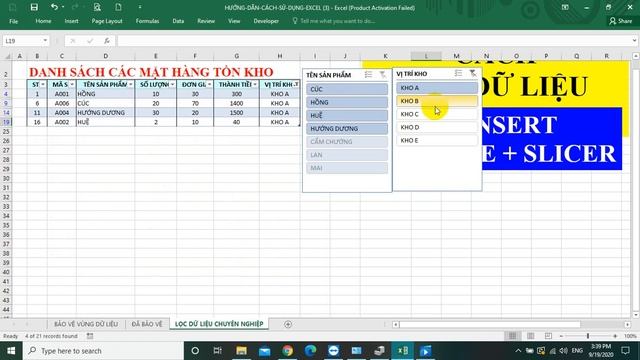The height and width of the screenshot is (360, 640).
Task: Toggle Multi-Select in VỊ TRÍ KHO slicer
Action: click(458, 73)
